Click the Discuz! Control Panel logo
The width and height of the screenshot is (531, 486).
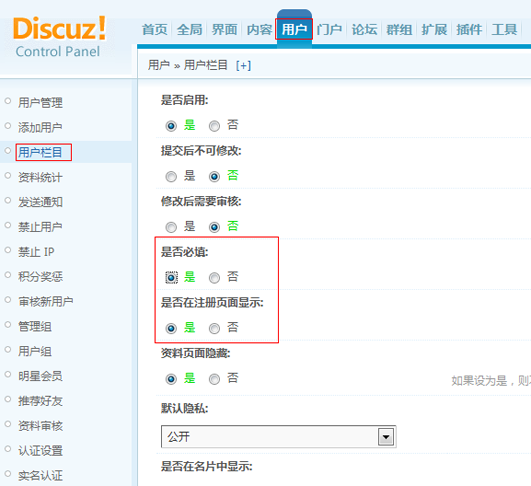[x=59, y=37]
